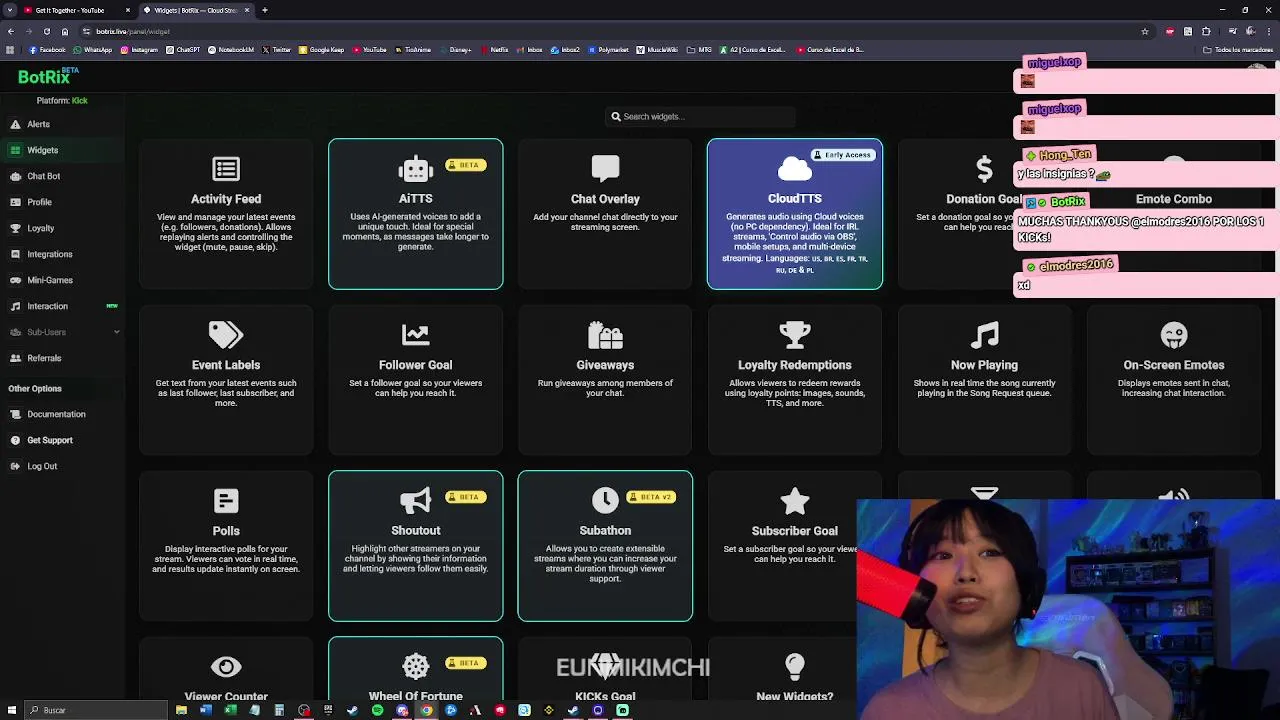Click the Event Labels description text
The image size is (1280, 720).
226,393
